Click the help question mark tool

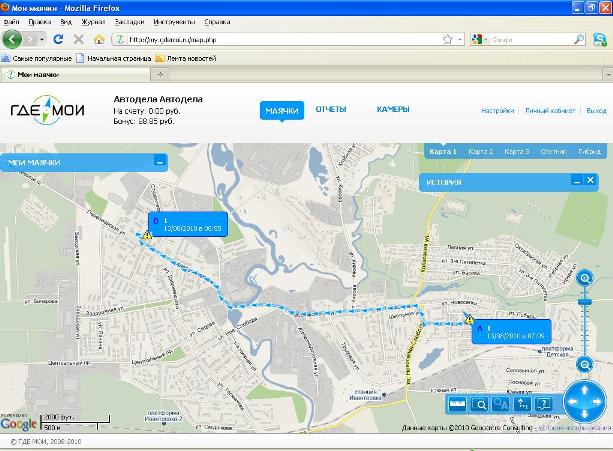pos(543,404)
